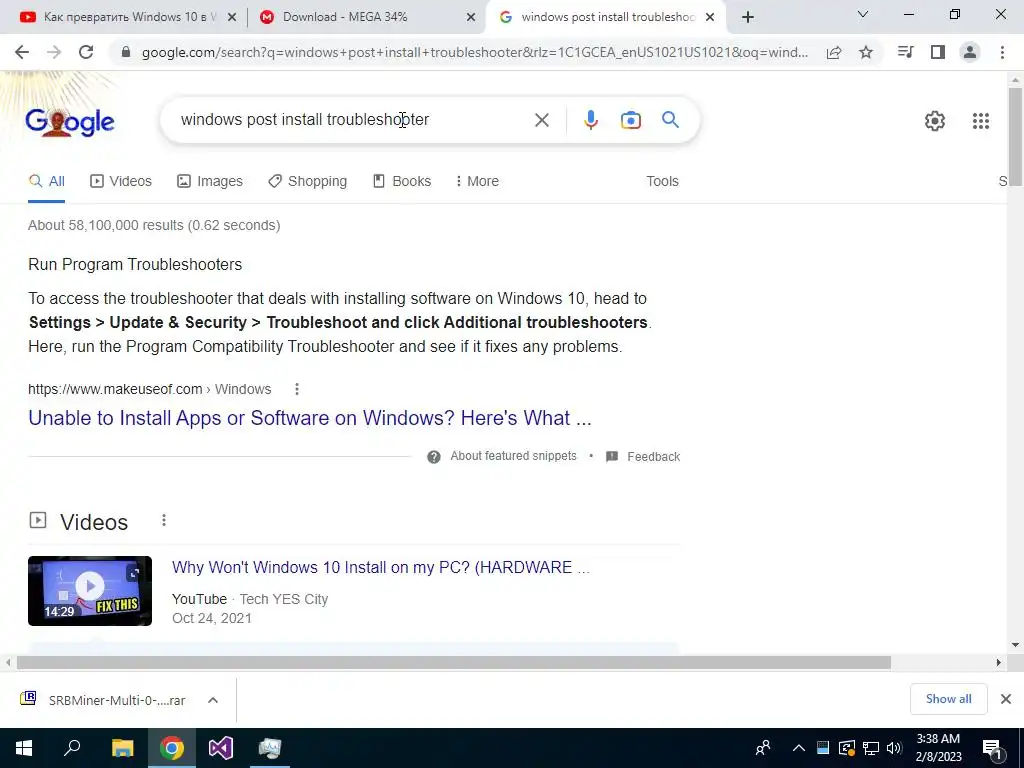Send Feedback on the featured snippet
1024x768 pixels.
tap(643, 456)
